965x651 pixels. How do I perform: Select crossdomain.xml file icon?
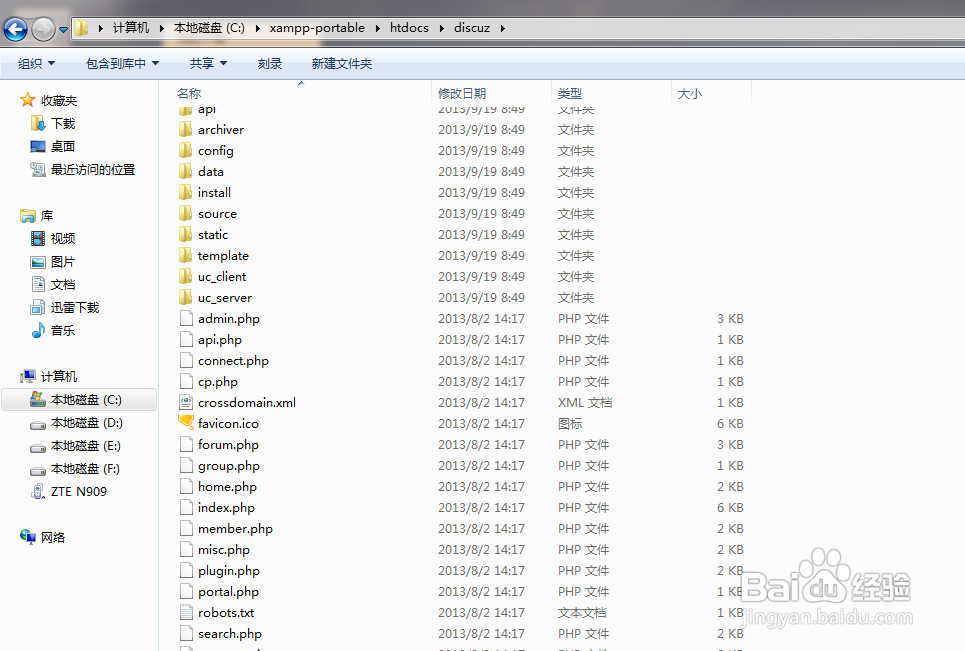pos(186,402)
